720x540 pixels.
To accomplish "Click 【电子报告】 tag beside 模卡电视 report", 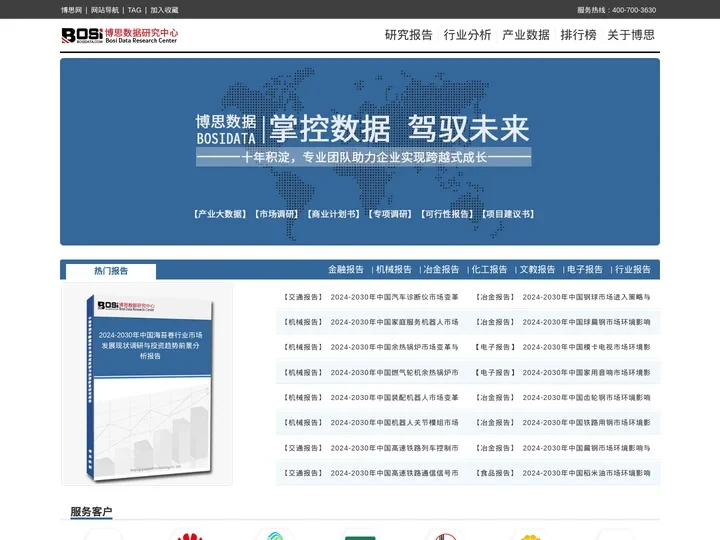I will click(495, 347).
